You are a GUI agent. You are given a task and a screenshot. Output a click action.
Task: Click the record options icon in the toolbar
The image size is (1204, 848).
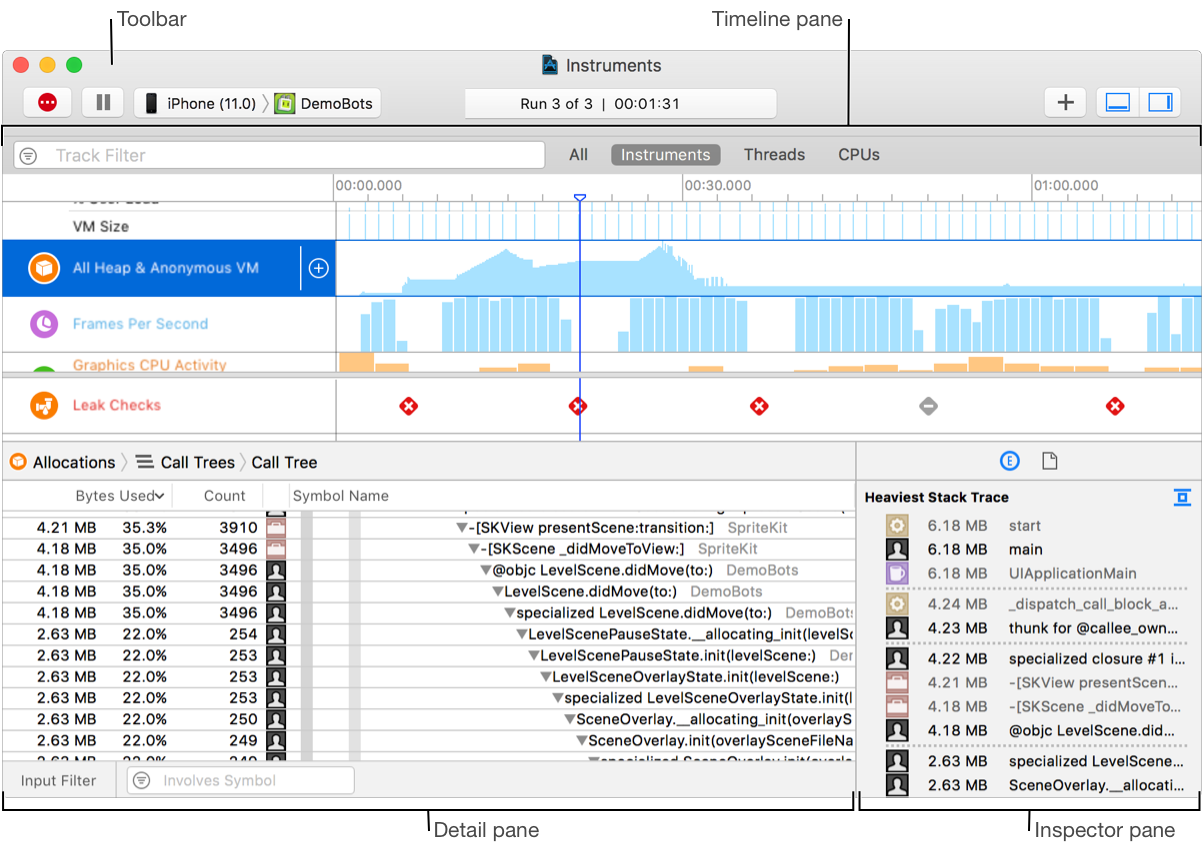click(47, 102)
